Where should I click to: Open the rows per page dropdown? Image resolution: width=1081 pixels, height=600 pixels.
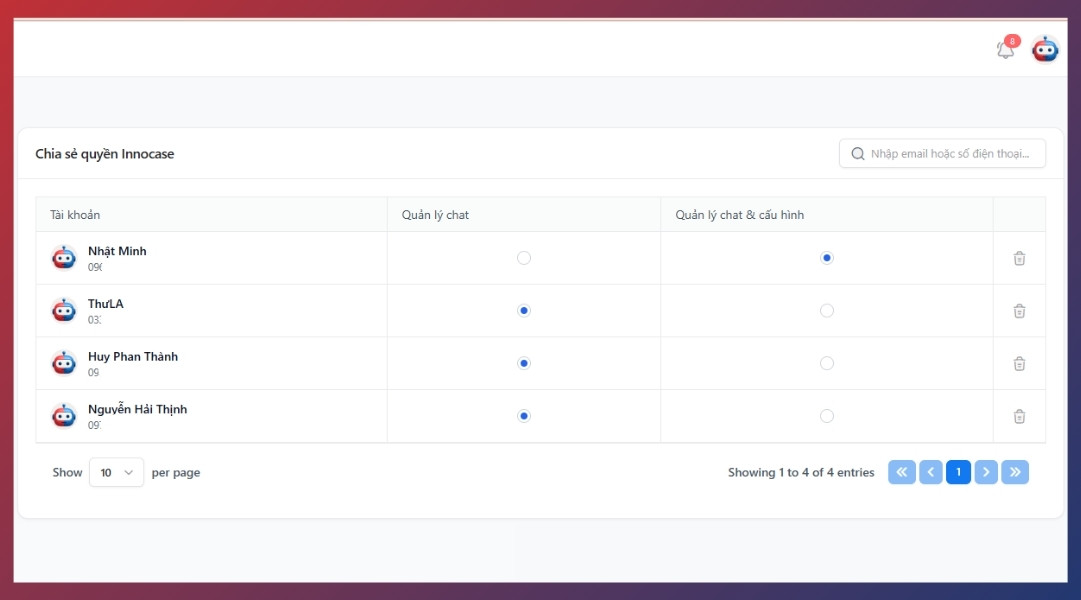click(x=116, y=472)
